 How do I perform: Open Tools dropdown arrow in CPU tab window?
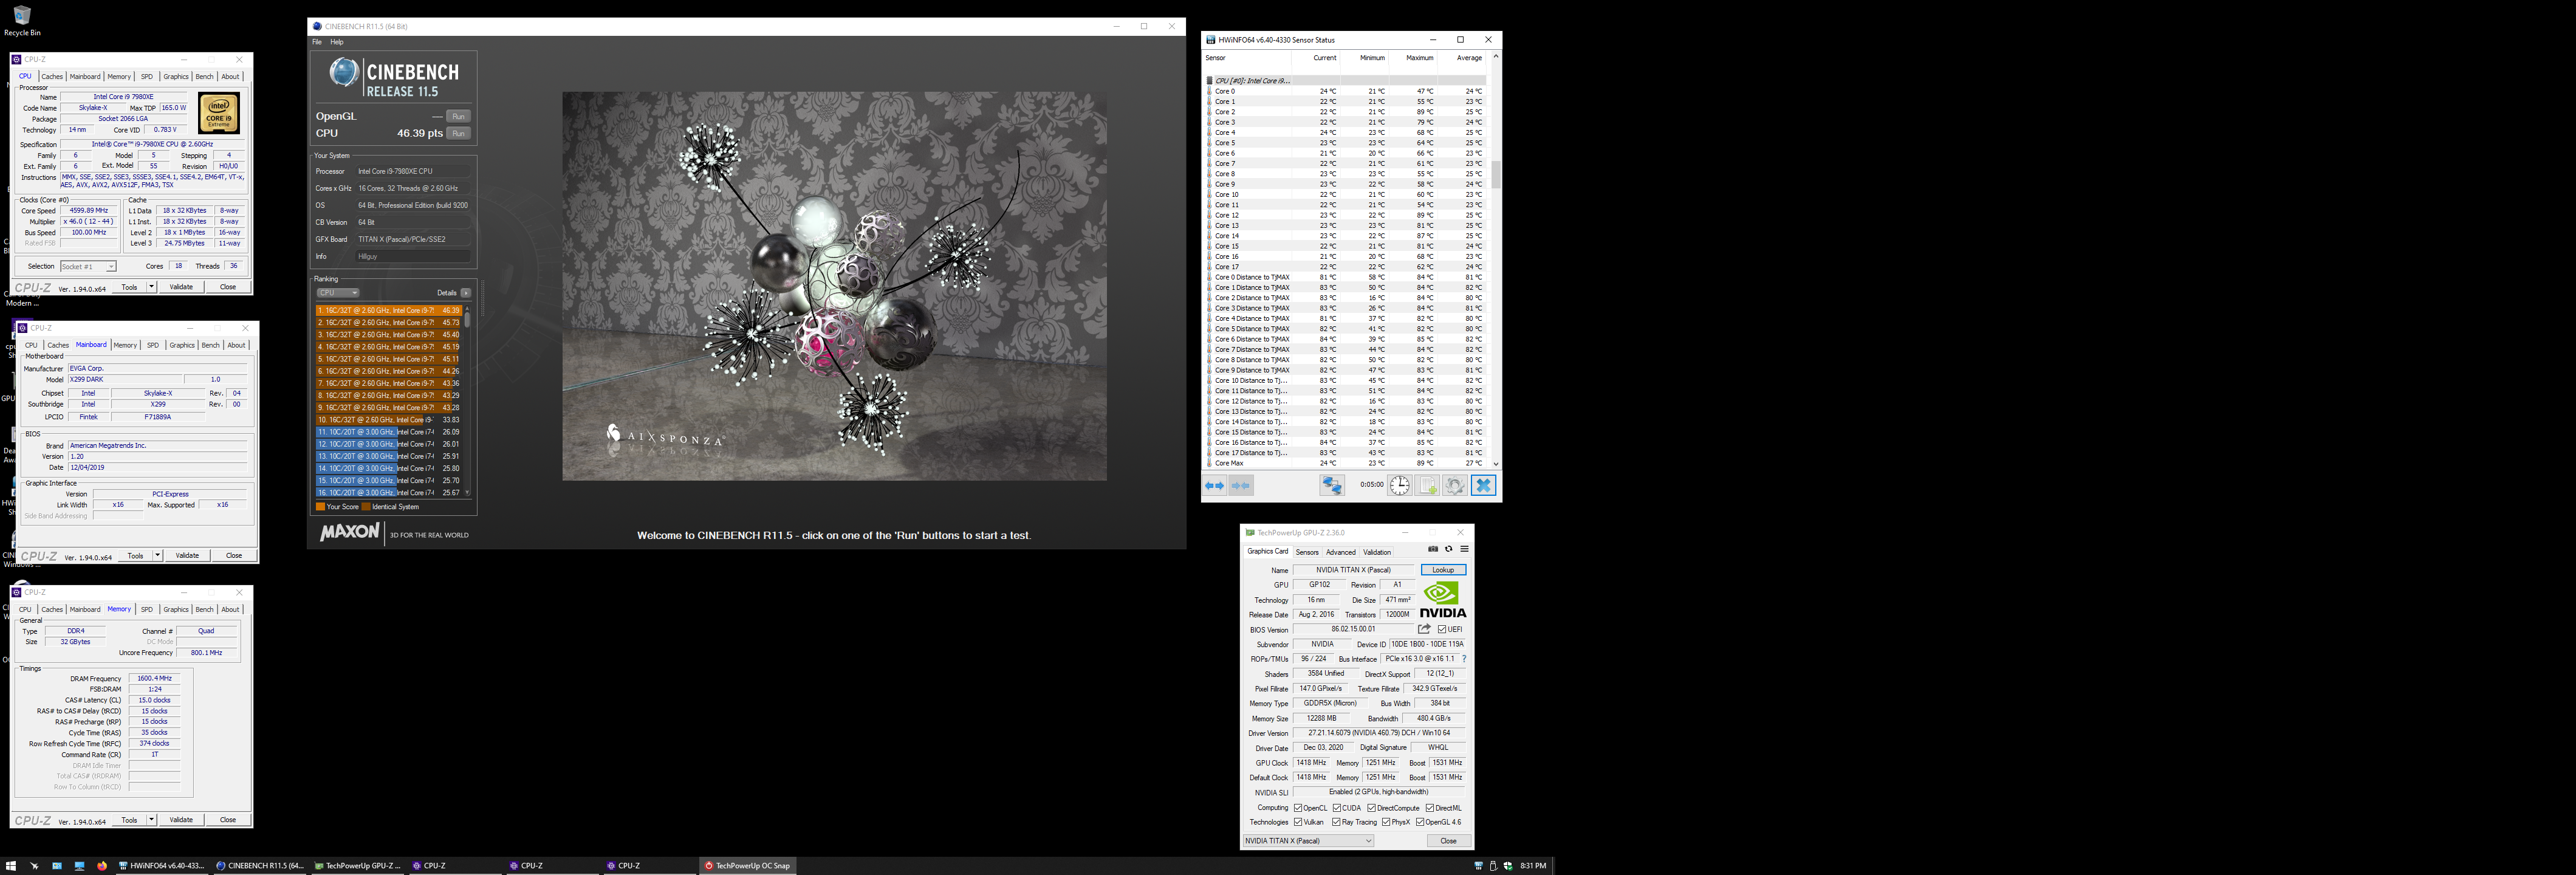pos(151,287)
